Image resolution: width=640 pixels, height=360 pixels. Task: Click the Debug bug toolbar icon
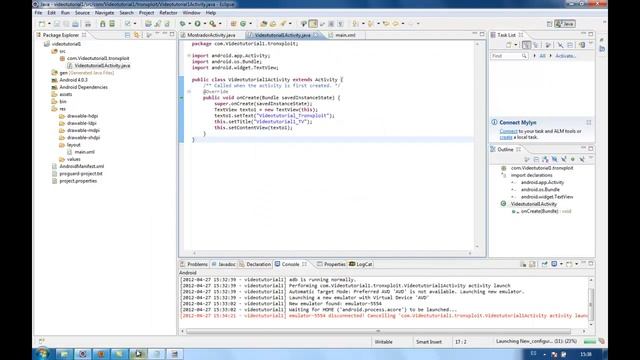point(182,24)
